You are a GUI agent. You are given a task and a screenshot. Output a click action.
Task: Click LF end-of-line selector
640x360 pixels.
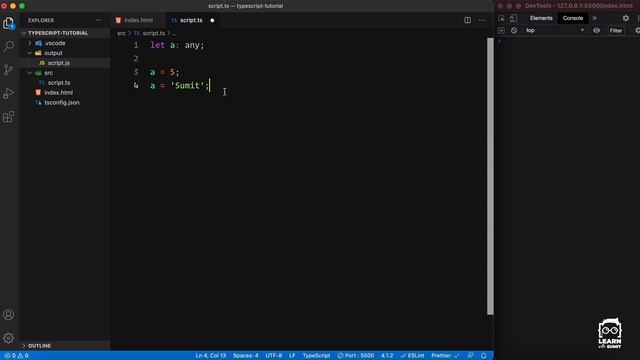click(x=292, y=356)
